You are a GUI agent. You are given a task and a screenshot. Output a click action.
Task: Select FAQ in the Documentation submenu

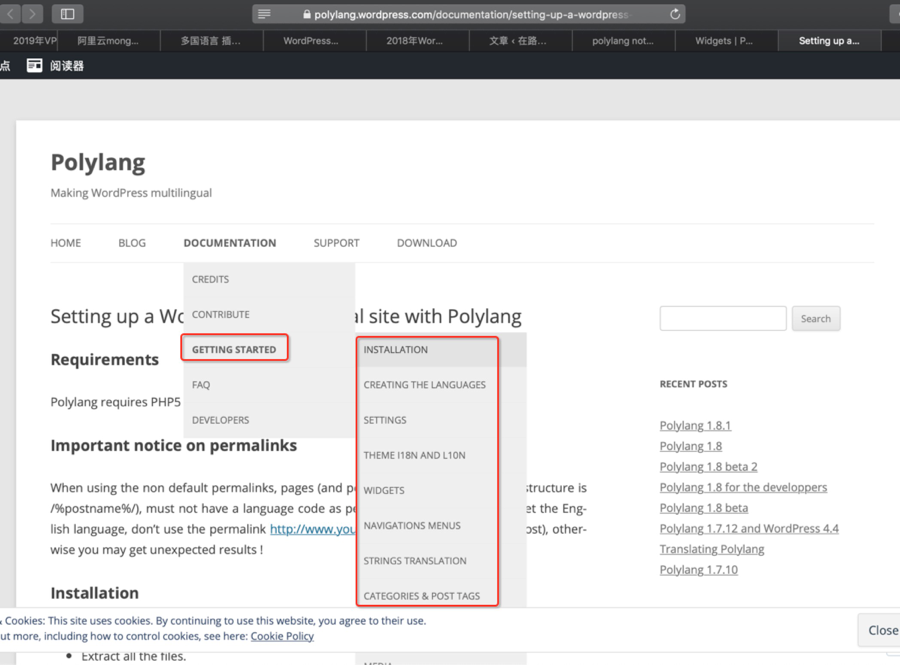[269, 384]
